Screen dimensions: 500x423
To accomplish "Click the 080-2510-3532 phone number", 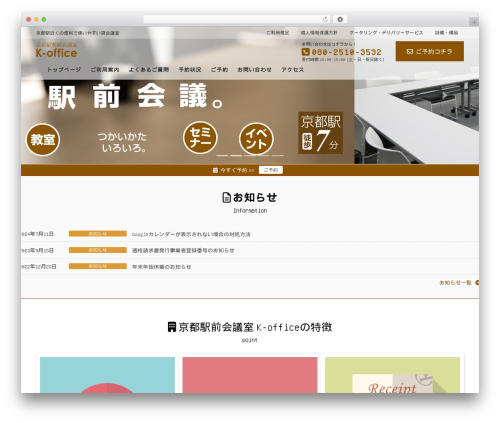I will click(x=346, y=52).
